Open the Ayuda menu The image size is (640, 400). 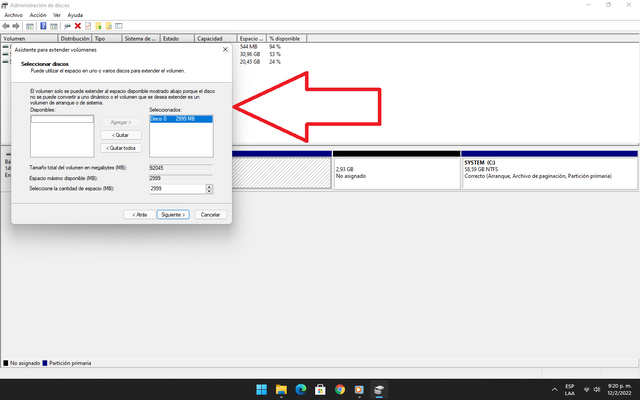pos(75,15)
